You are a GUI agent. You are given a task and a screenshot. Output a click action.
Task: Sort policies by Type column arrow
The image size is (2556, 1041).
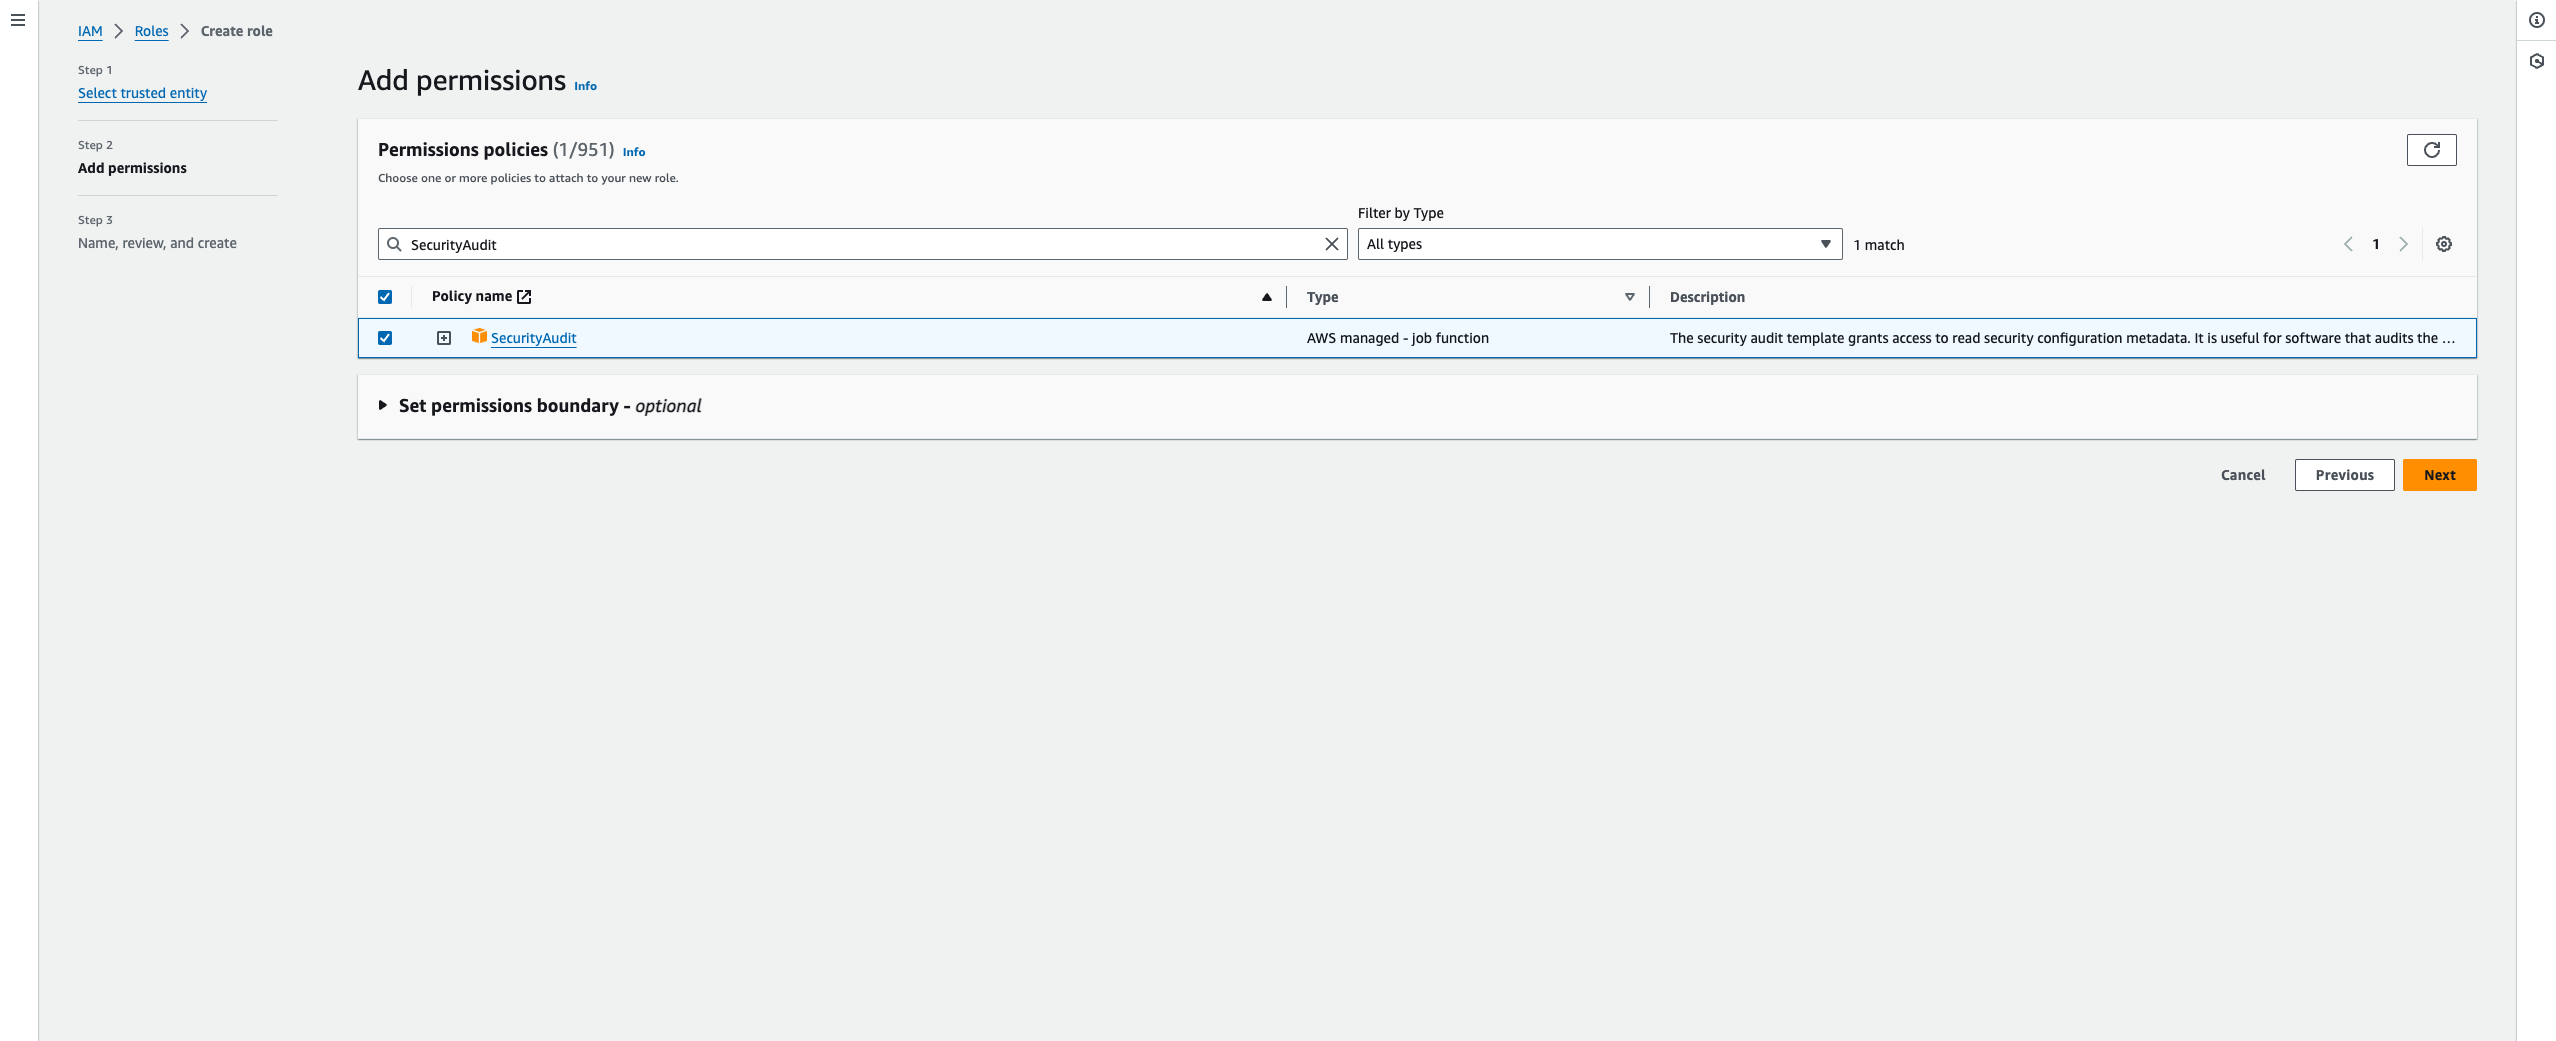click(1629, 297)
